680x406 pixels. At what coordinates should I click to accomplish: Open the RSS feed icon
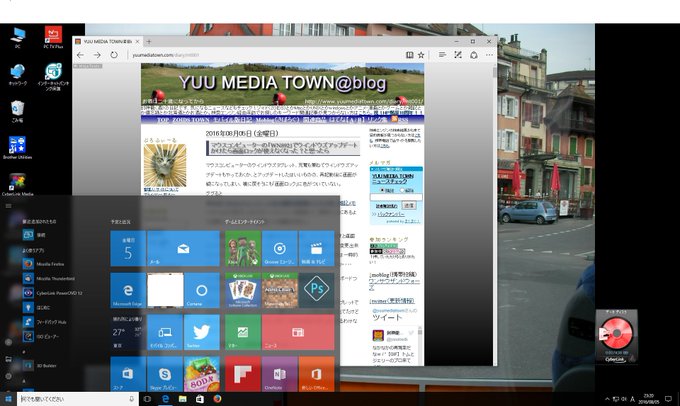(x=394, y=119)
